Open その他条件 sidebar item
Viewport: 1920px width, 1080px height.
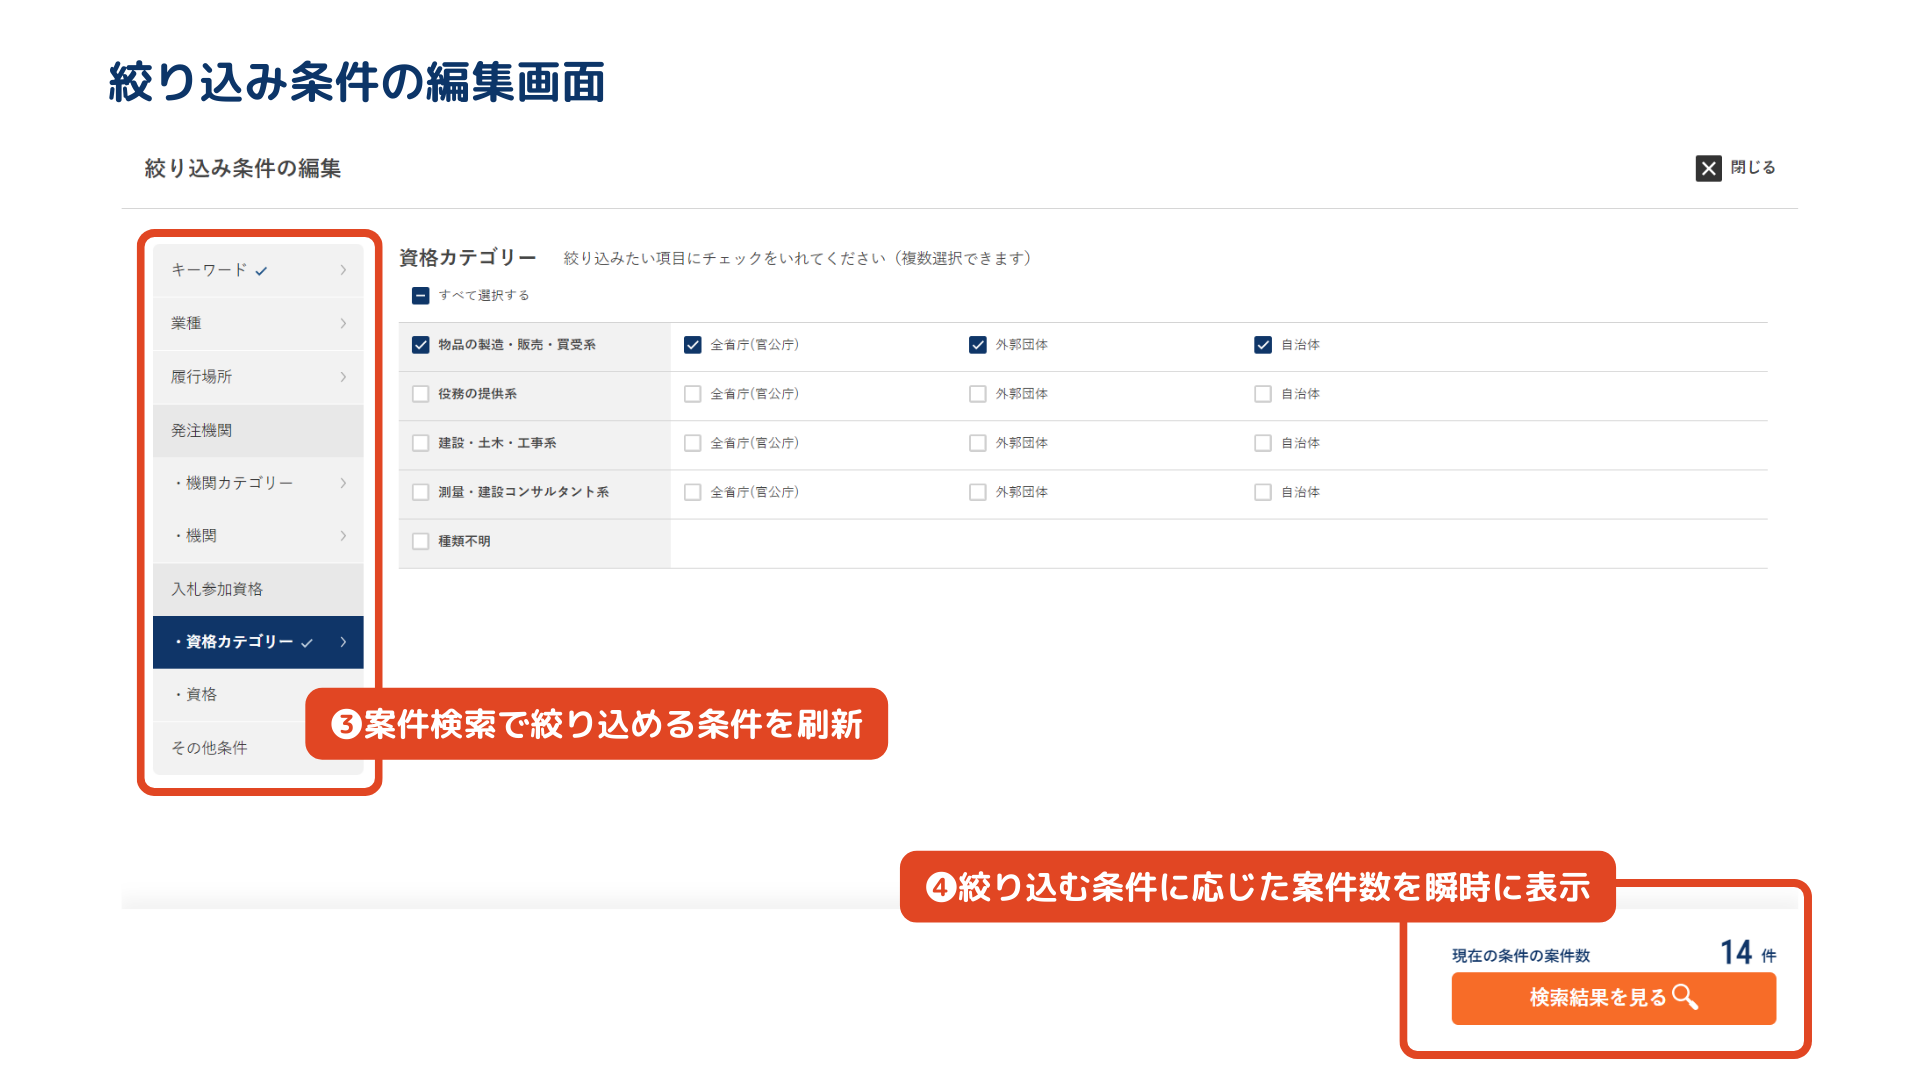(x=209, y=748)
